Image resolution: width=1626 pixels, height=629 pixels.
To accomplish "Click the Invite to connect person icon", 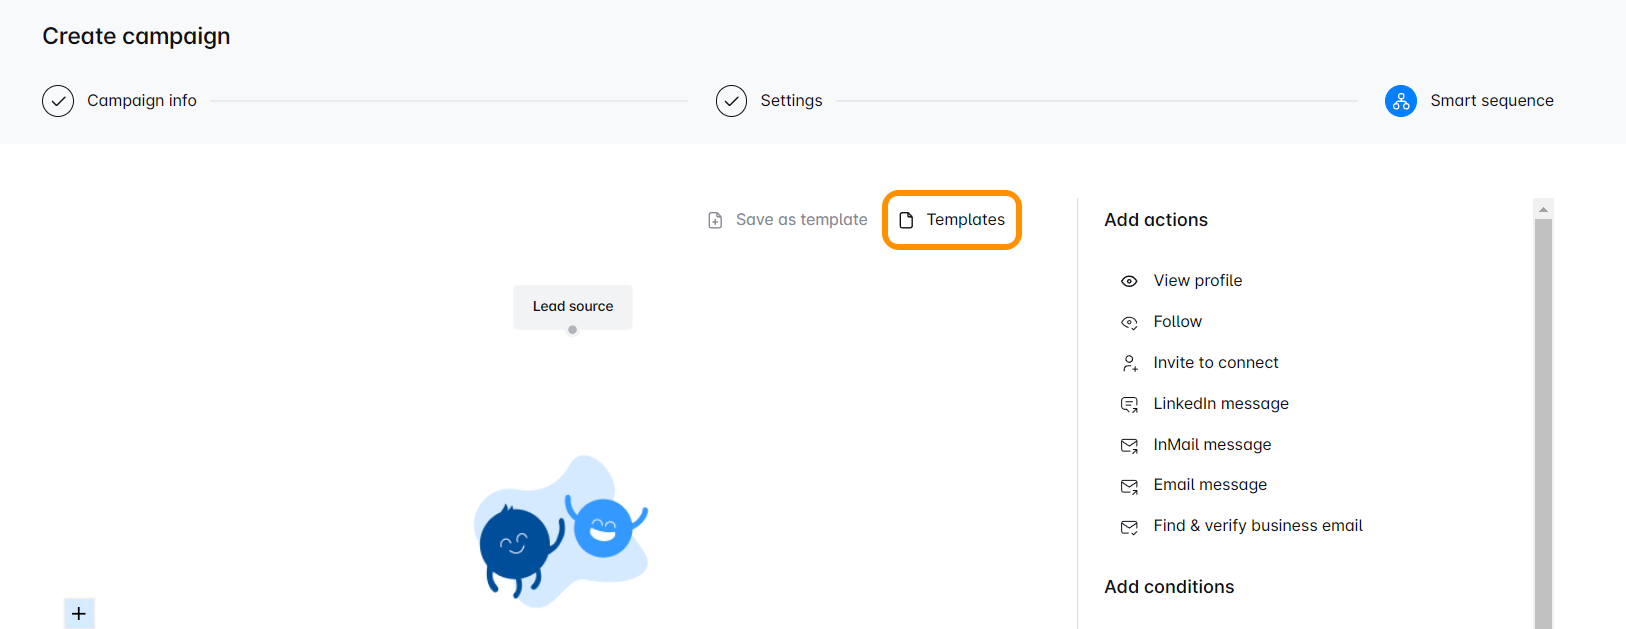I will (x=1129, y=363).
